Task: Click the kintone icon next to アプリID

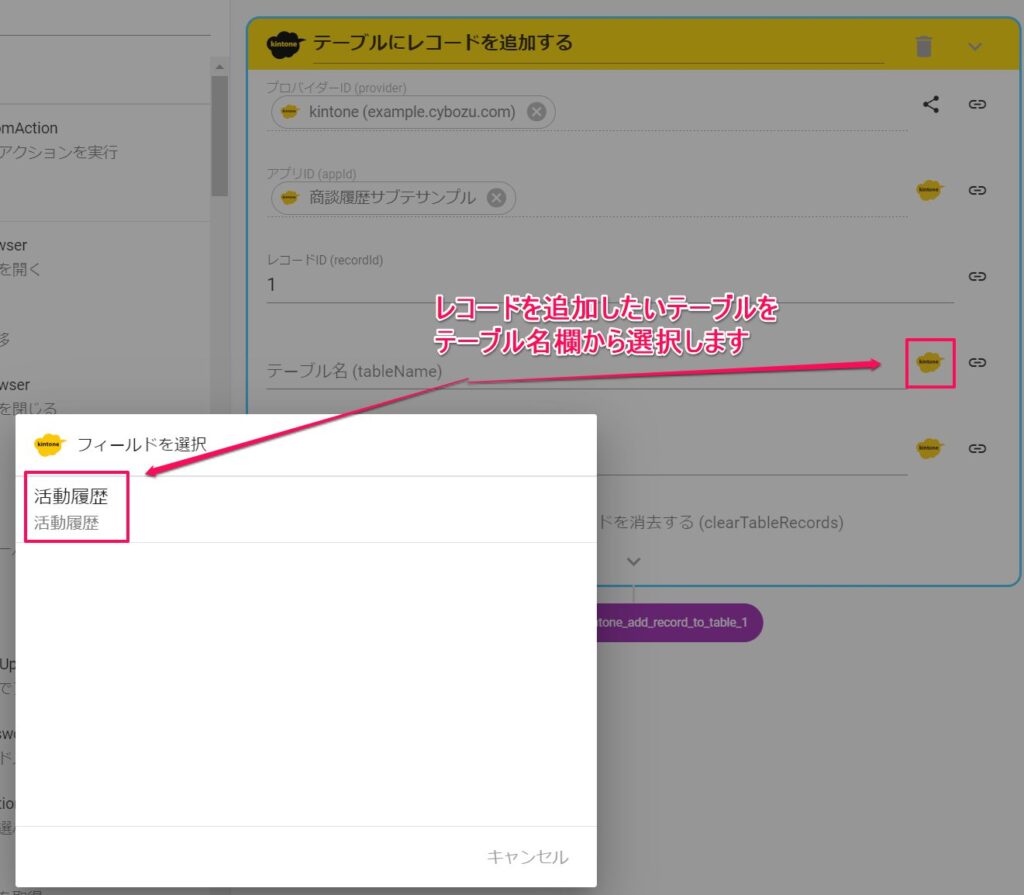Action: (929, 190)
